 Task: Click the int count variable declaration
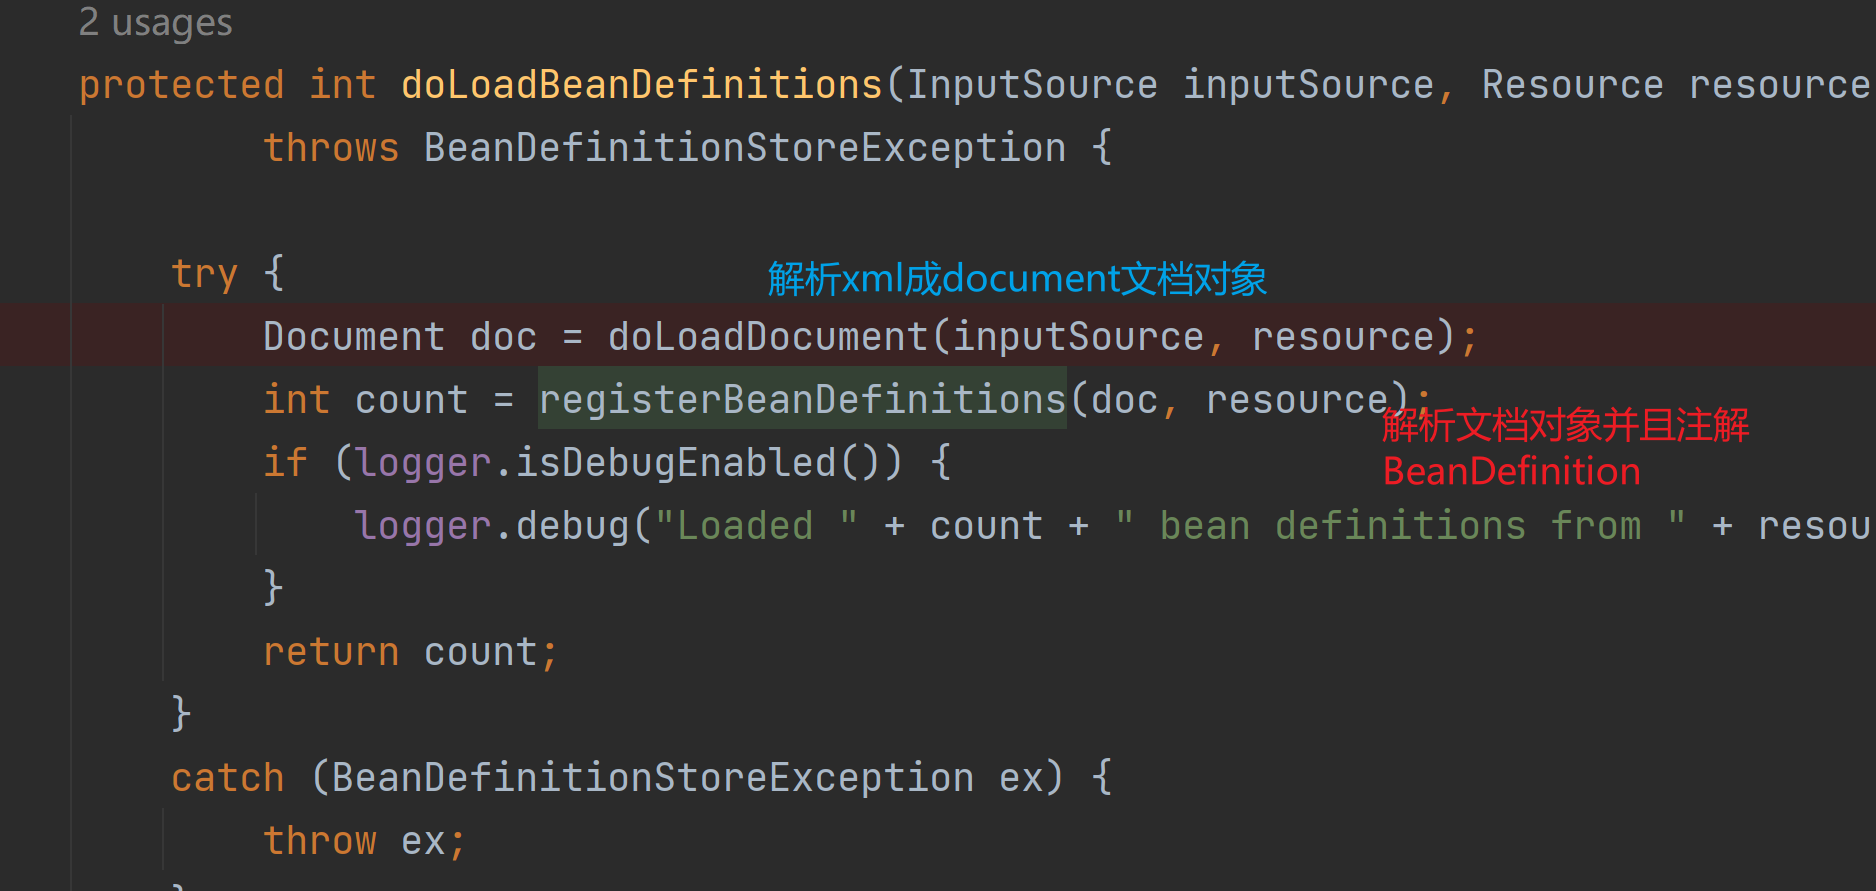click(411, 400)
